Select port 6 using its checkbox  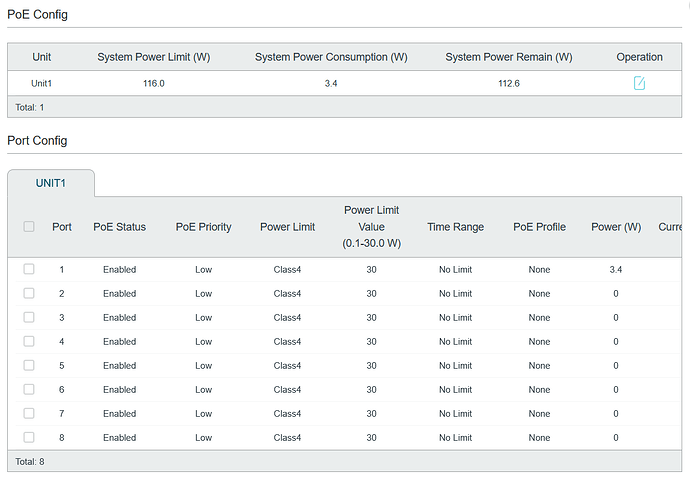(x=29, y=389)
